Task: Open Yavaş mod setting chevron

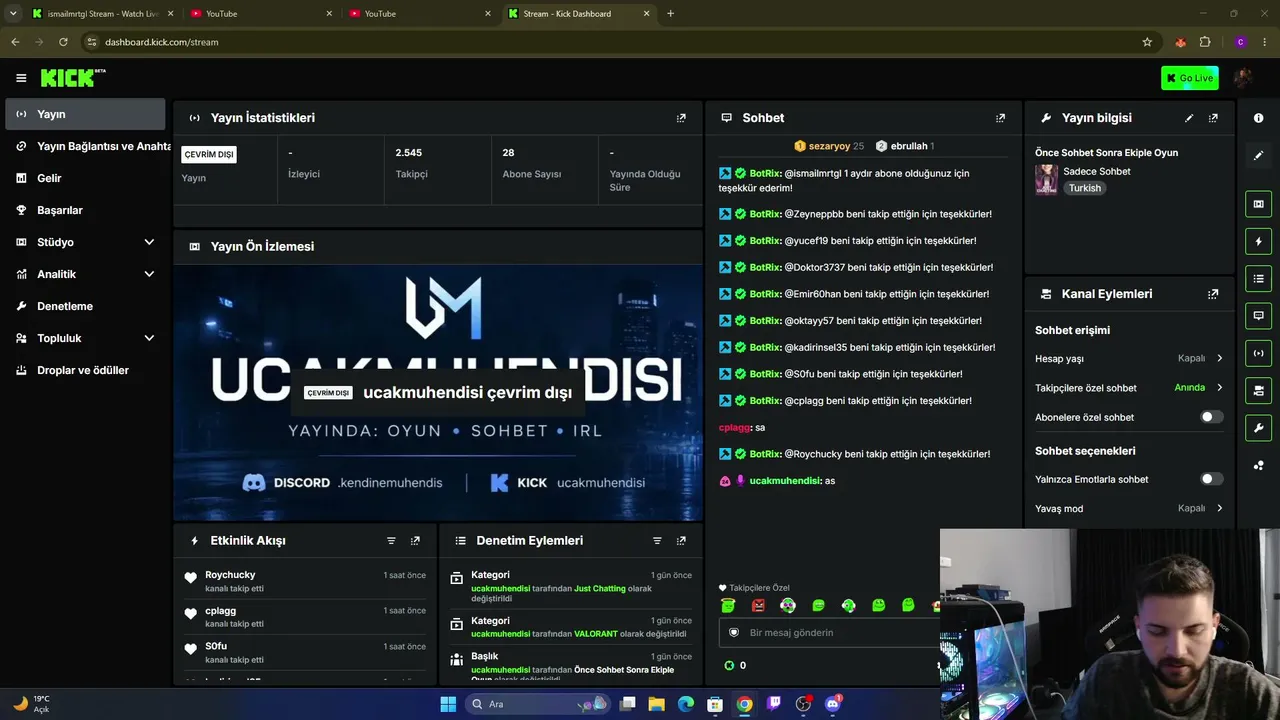Action: pyautogui.click(x=1220, y=508)
